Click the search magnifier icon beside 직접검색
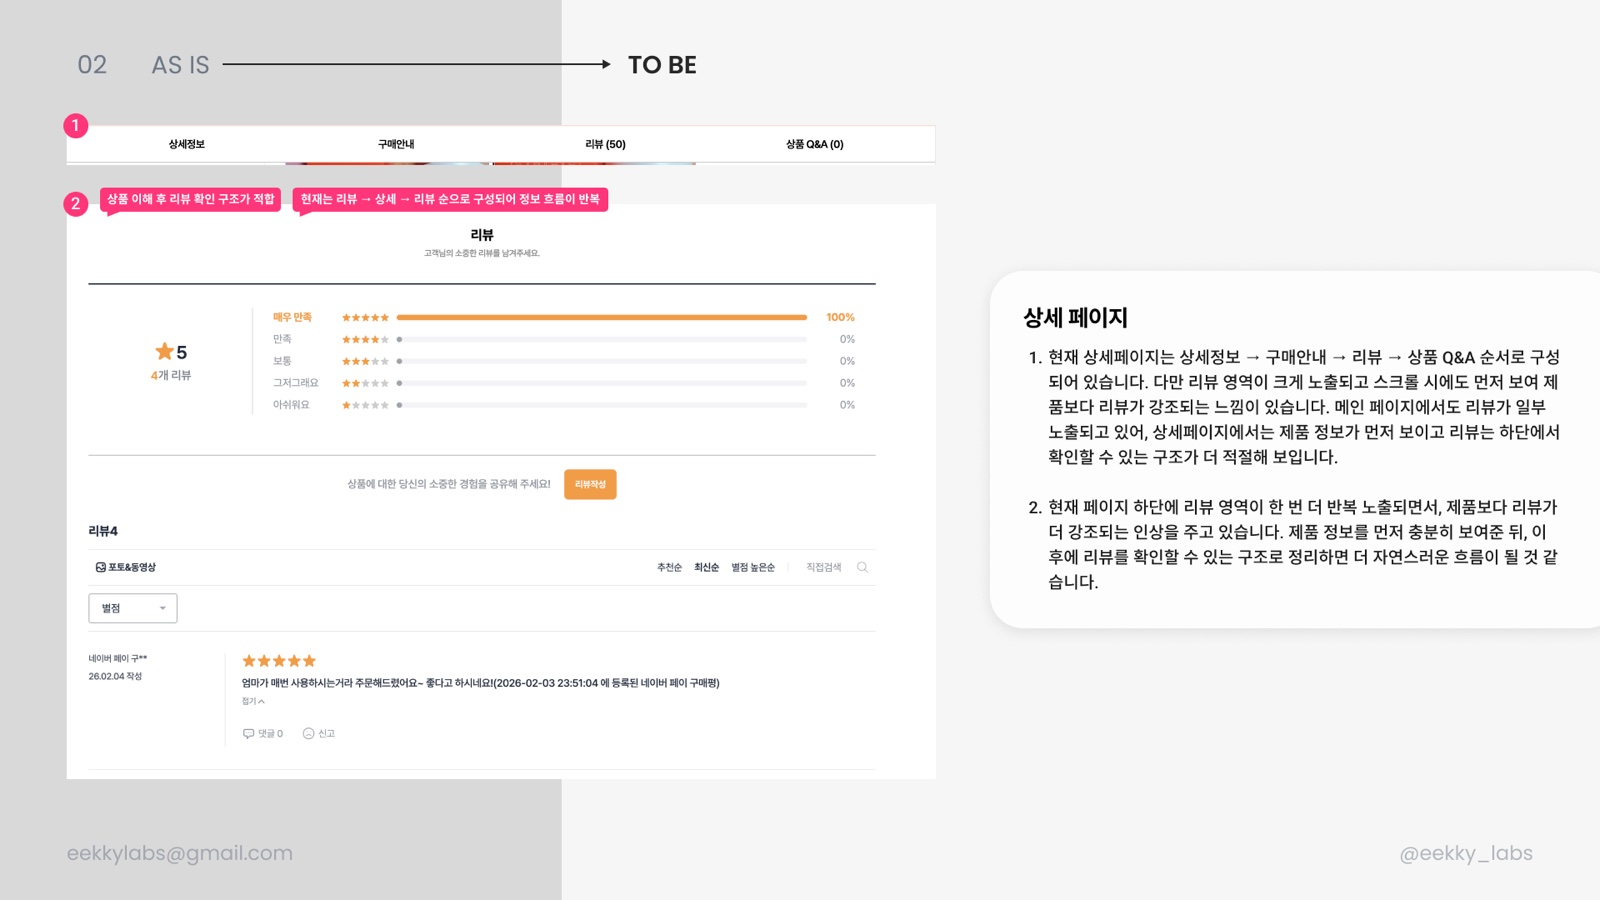1600x900 pixels. 862,567
